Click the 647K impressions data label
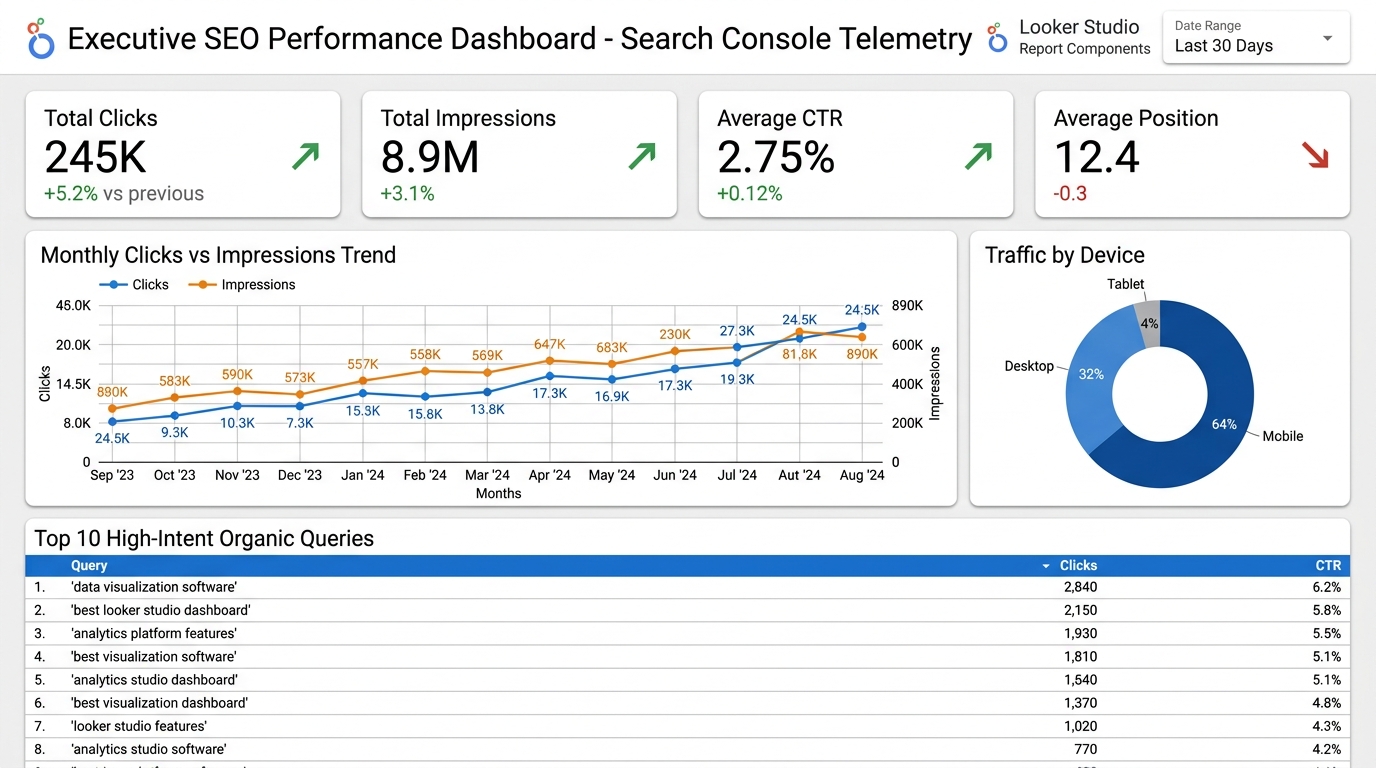The height and width of the screenshot is (768, 1376). 550,345
